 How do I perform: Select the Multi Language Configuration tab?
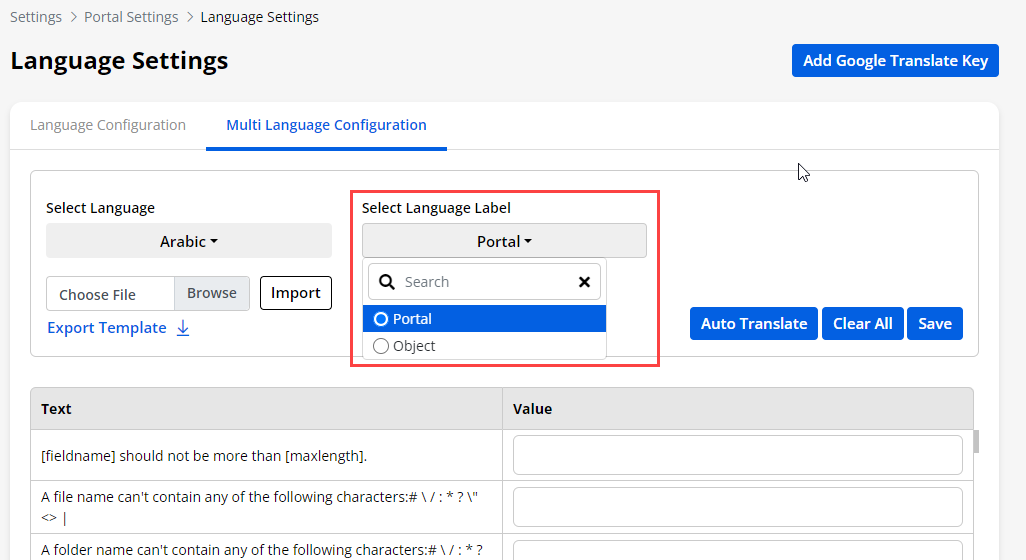(x=326, y=125)
